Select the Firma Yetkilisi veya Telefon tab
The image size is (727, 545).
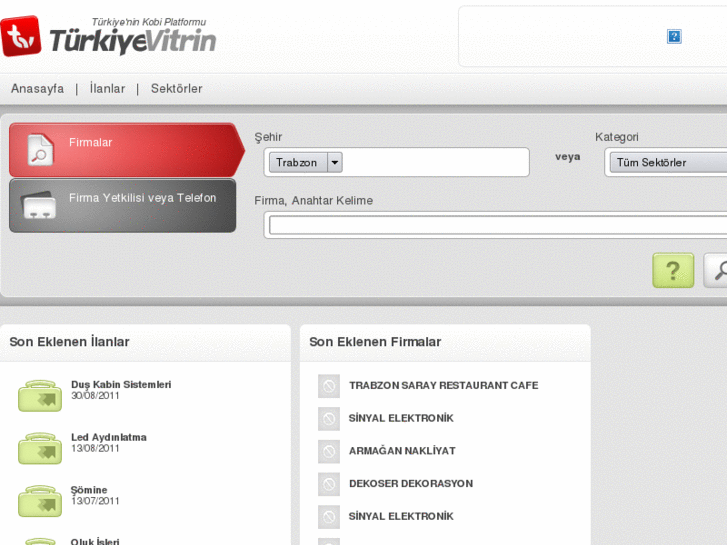point(122,205)
